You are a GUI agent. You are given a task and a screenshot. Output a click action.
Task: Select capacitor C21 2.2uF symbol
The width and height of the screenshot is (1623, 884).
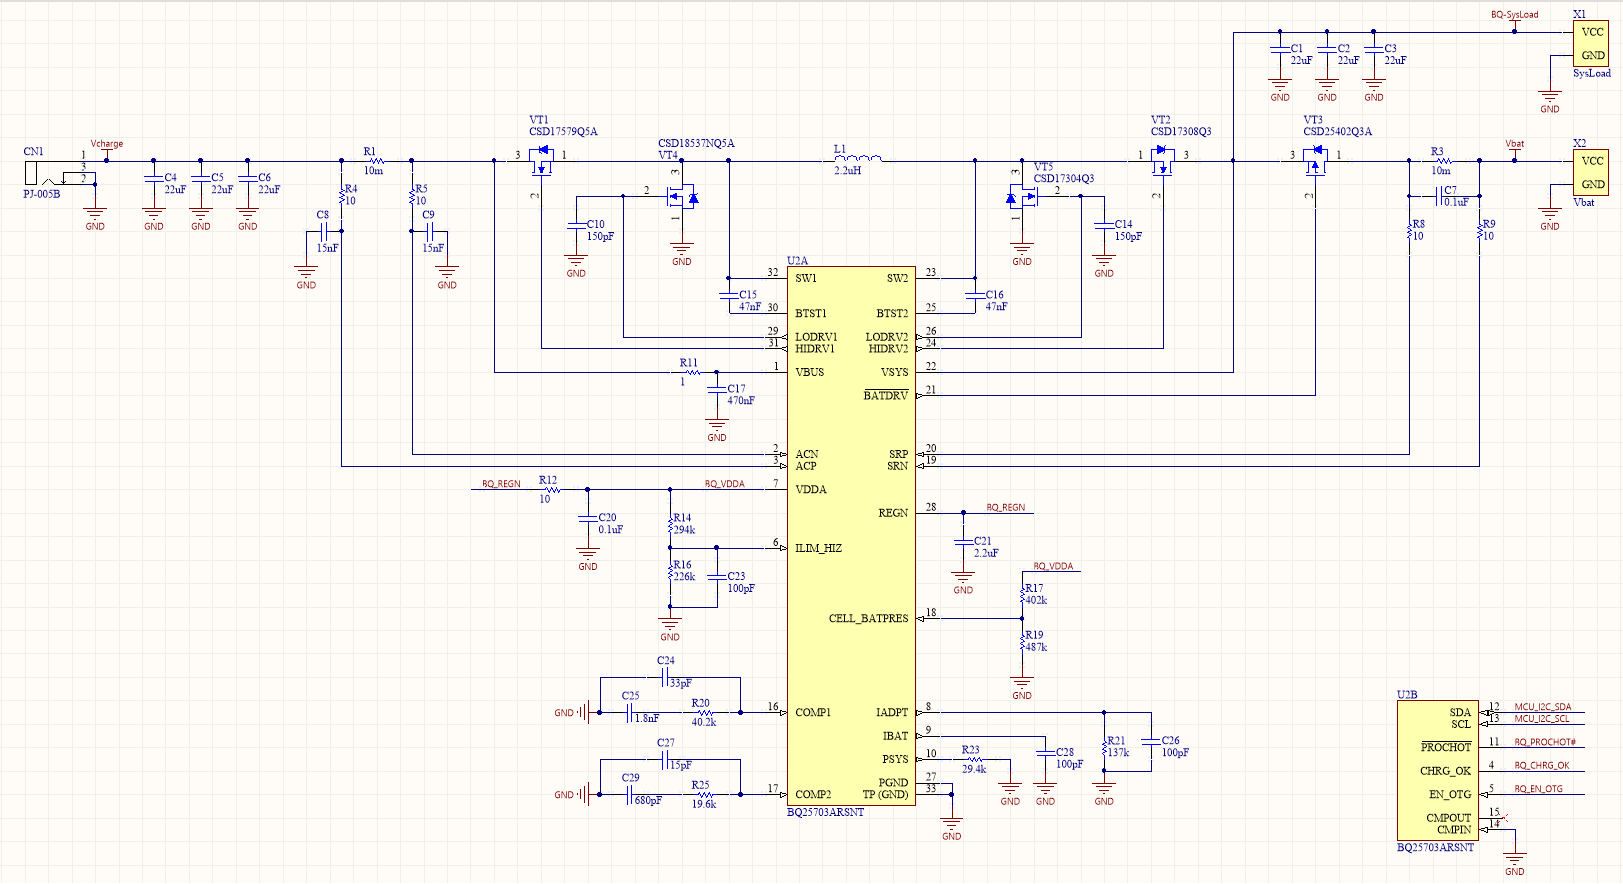(x=963, y=542)
